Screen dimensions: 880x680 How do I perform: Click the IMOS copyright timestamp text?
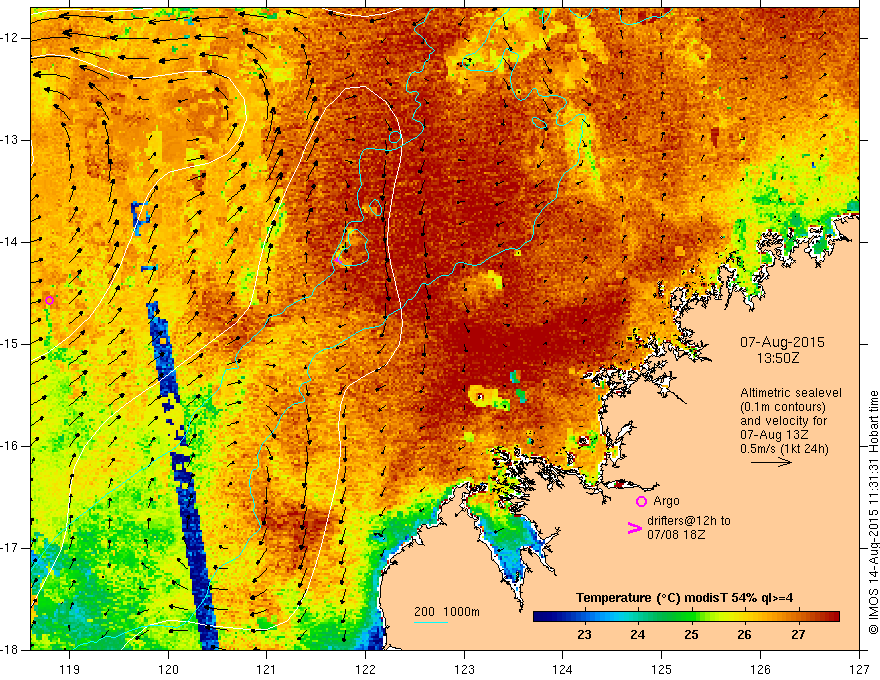click(873, 512)
